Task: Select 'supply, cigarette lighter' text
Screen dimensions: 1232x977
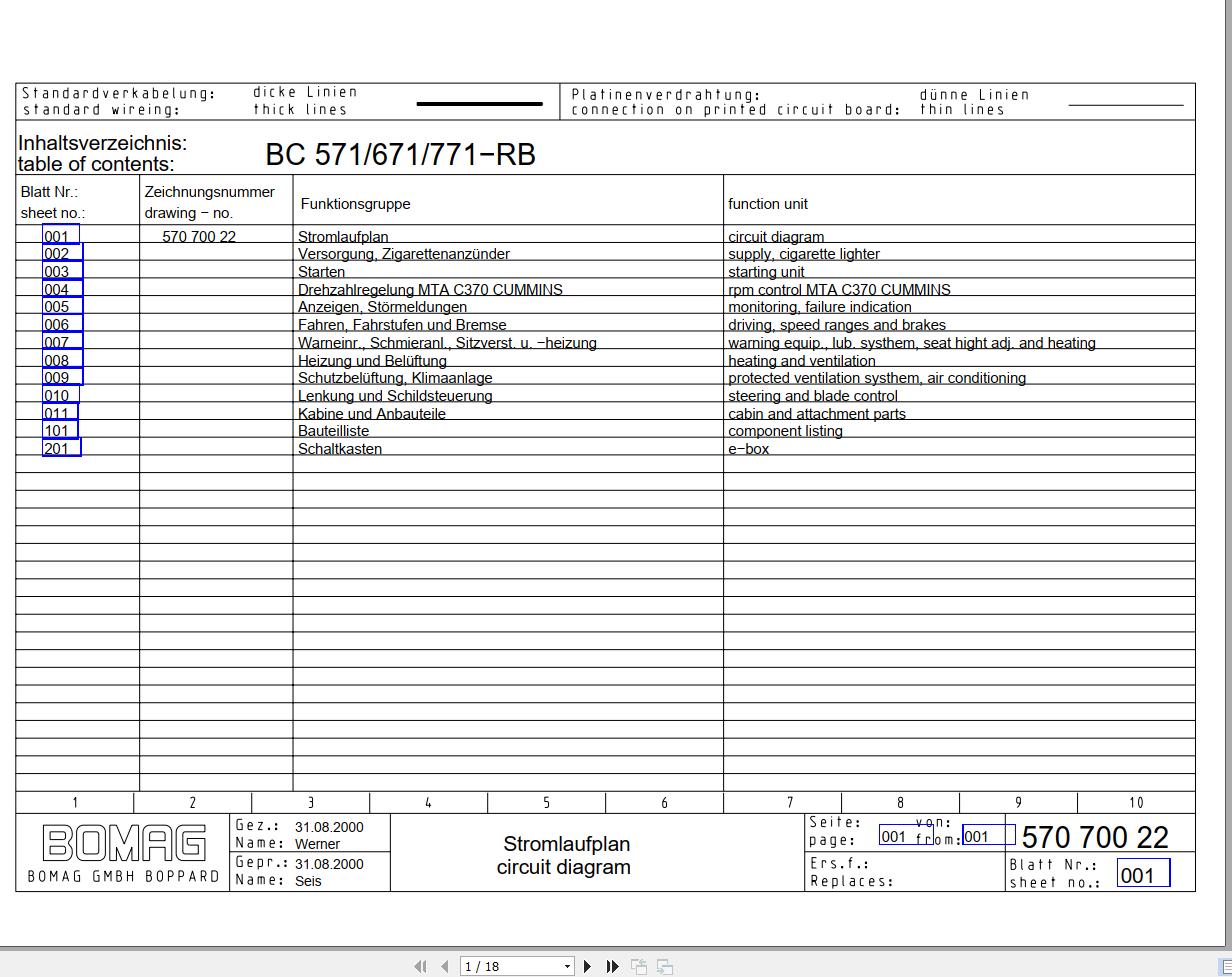Action: [x=804, y=254]
